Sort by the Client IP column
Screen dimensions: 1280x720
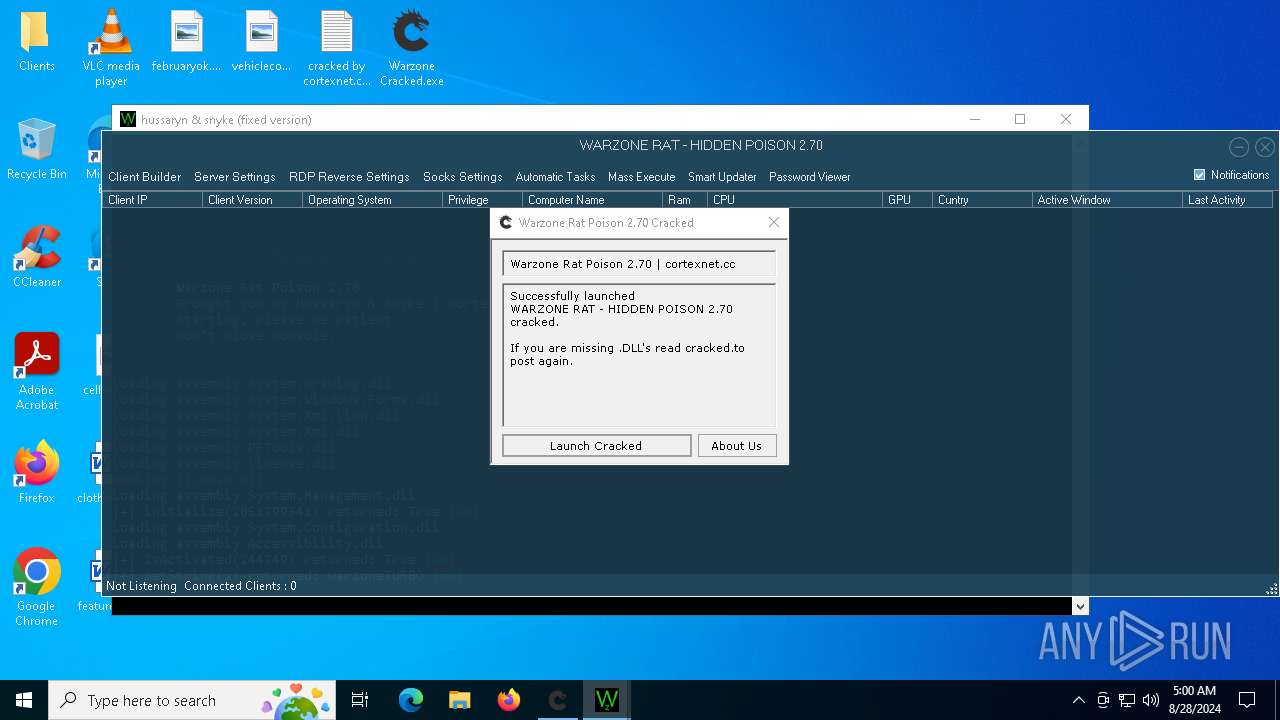click(152, 200)
